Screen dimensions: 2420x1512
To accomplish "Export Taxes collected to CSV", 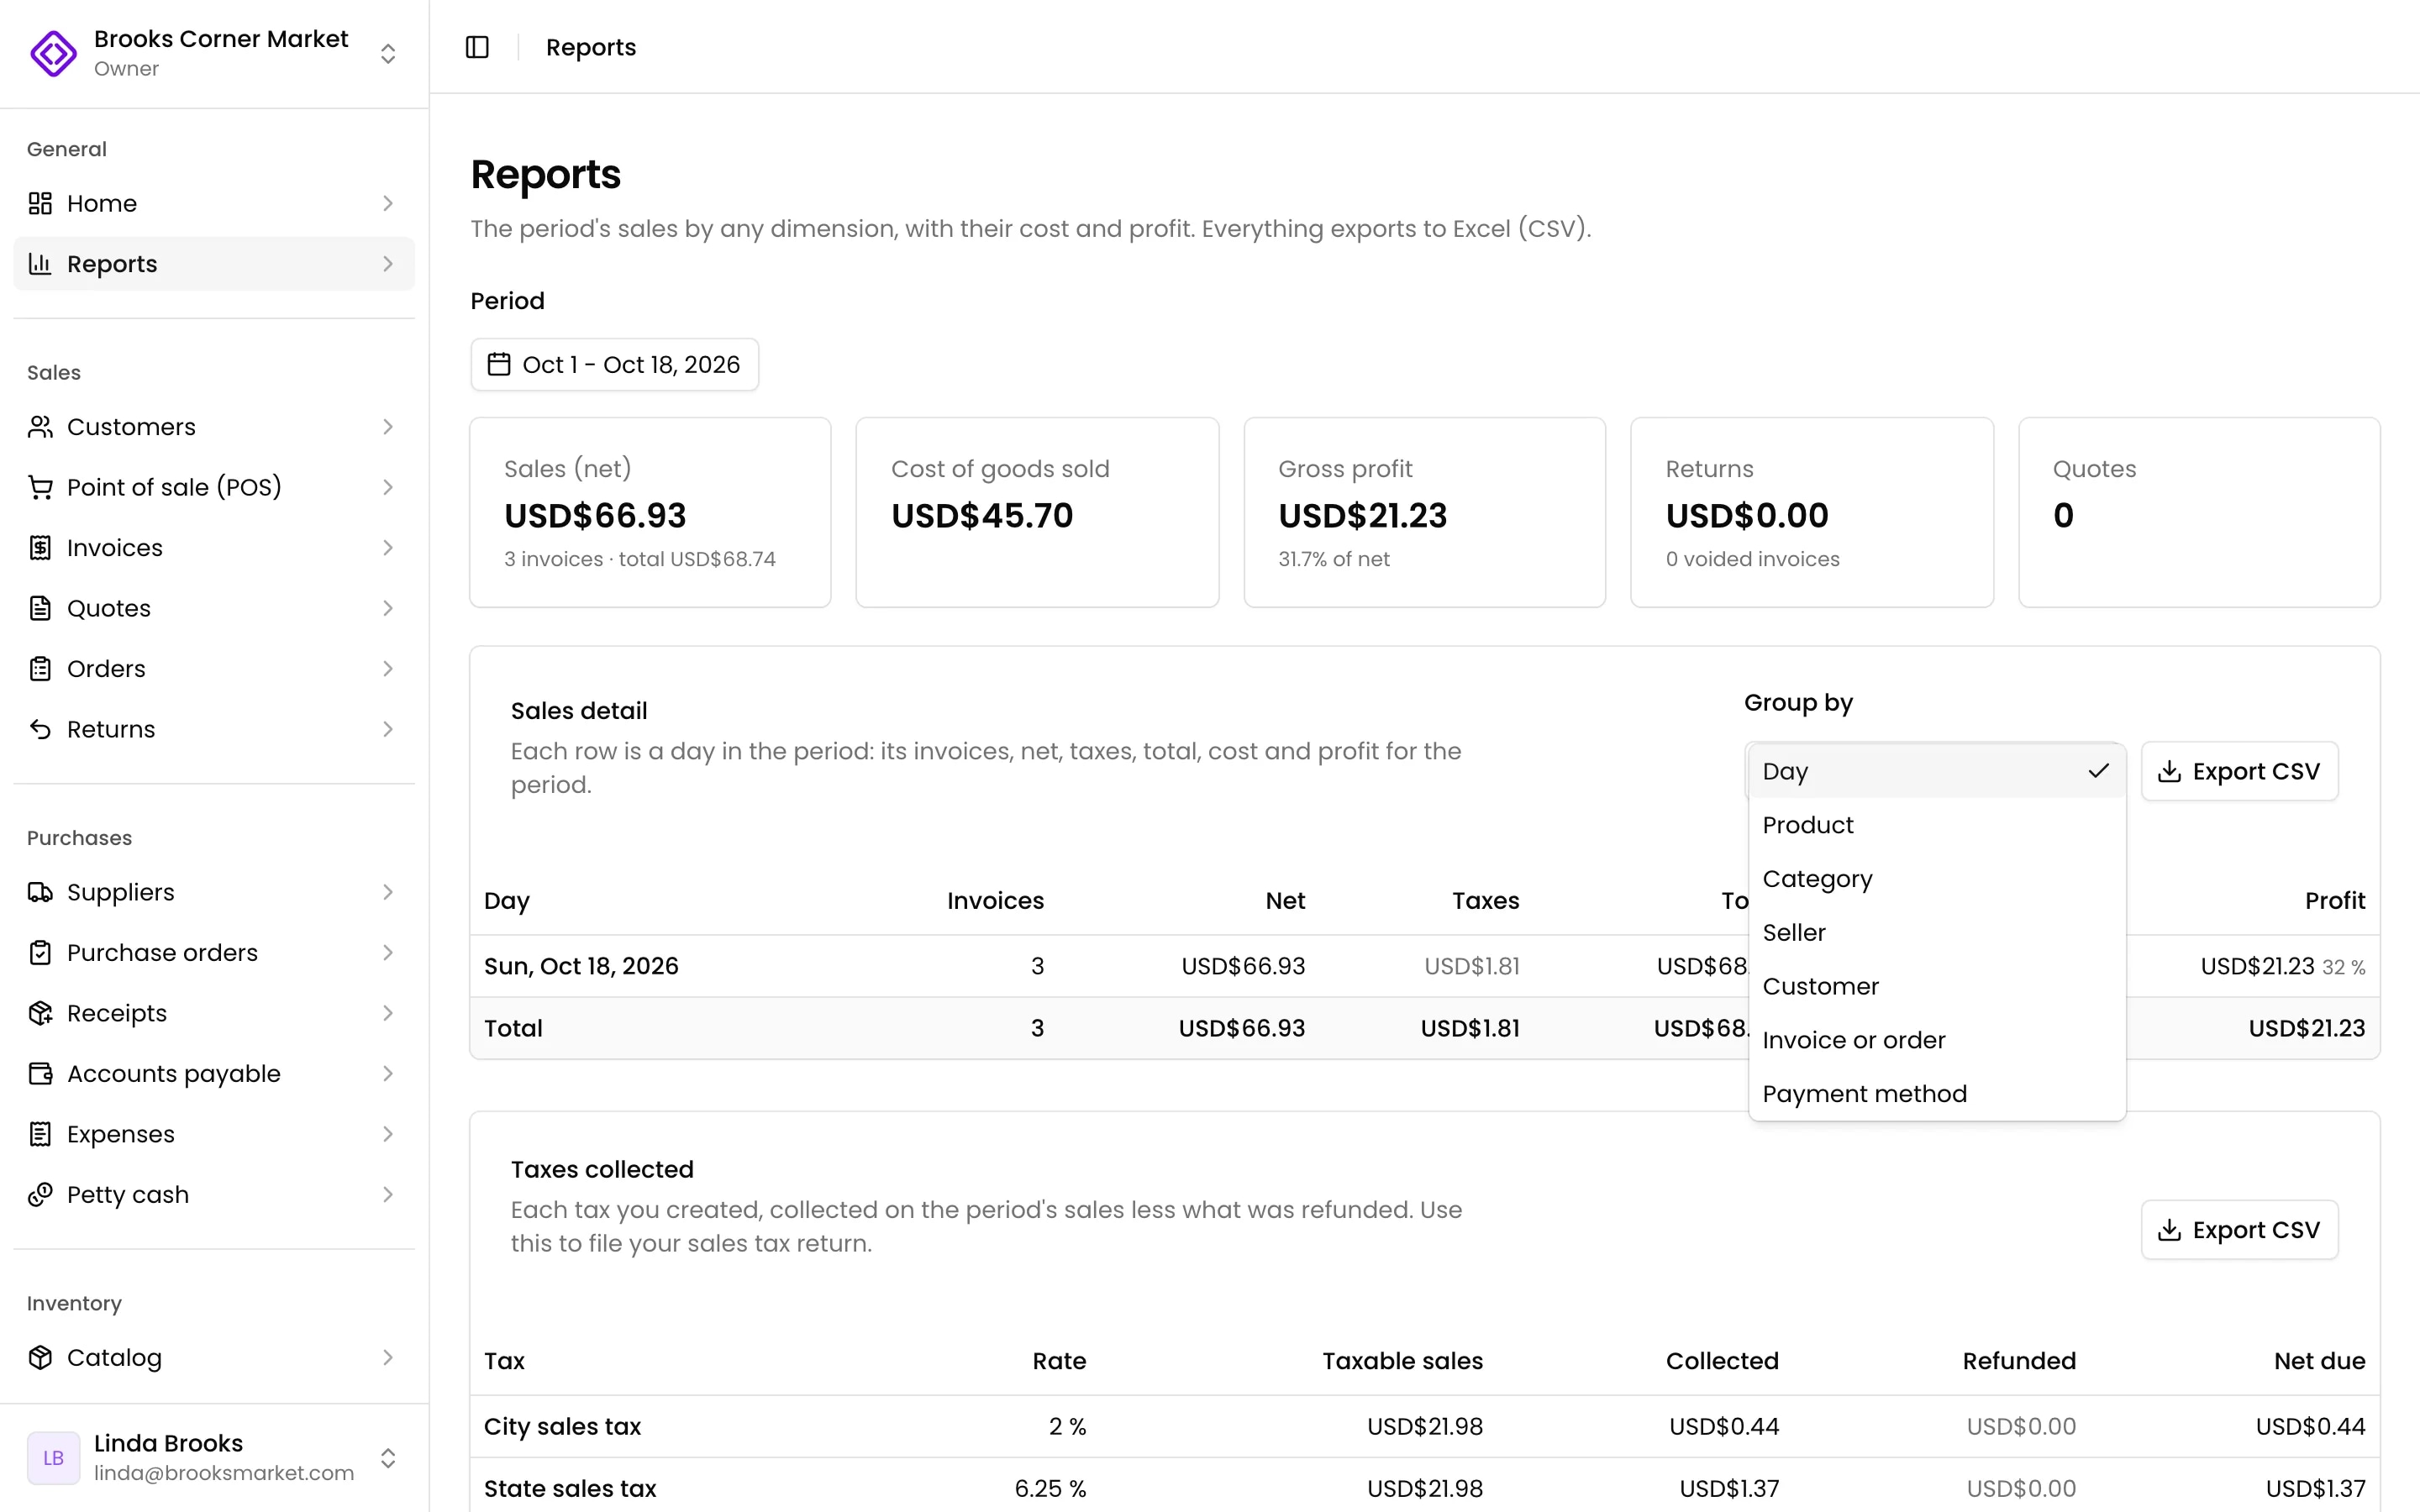I will click(2239, 1230).
